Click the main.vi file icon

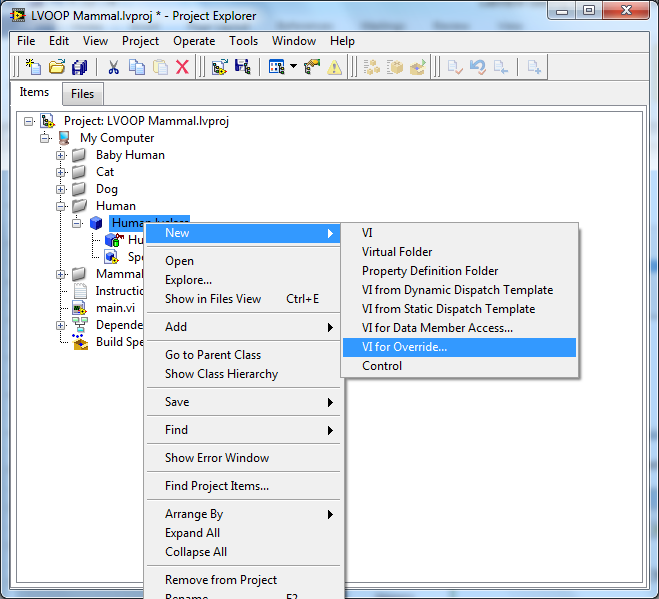point(79,308)
